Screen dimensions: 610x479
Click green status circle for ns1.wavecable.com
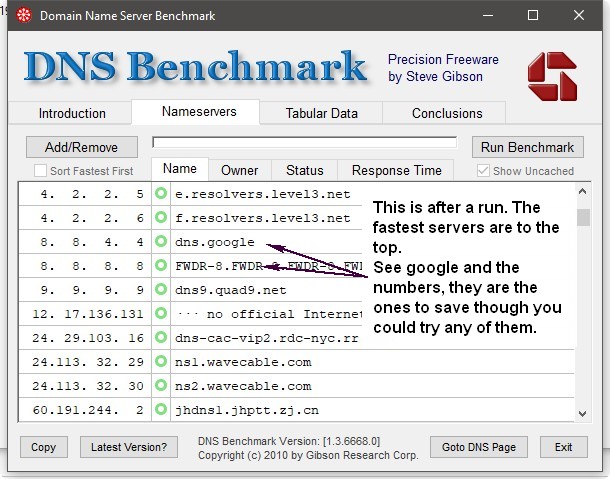coord(161,361)
